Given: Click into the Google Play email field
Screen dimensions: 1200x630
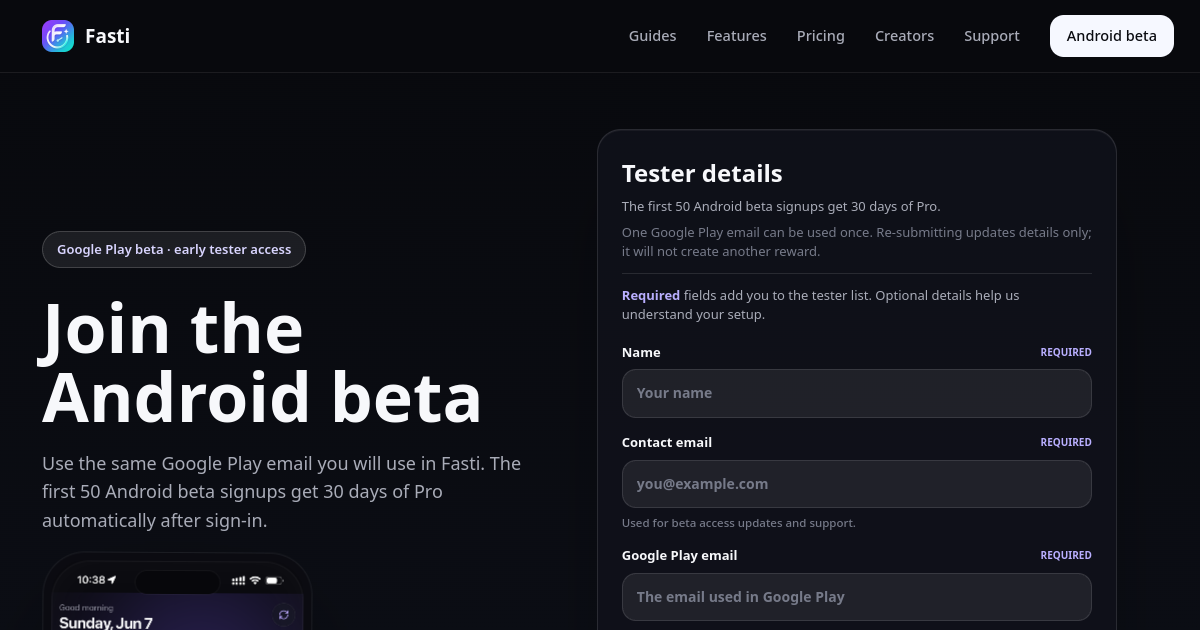Looking at the screenshot, I should [x=857, y=597].
